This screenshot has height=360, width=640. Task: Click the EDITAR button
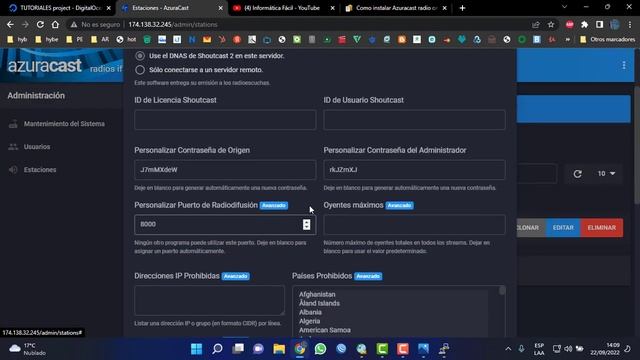[563, 228]
